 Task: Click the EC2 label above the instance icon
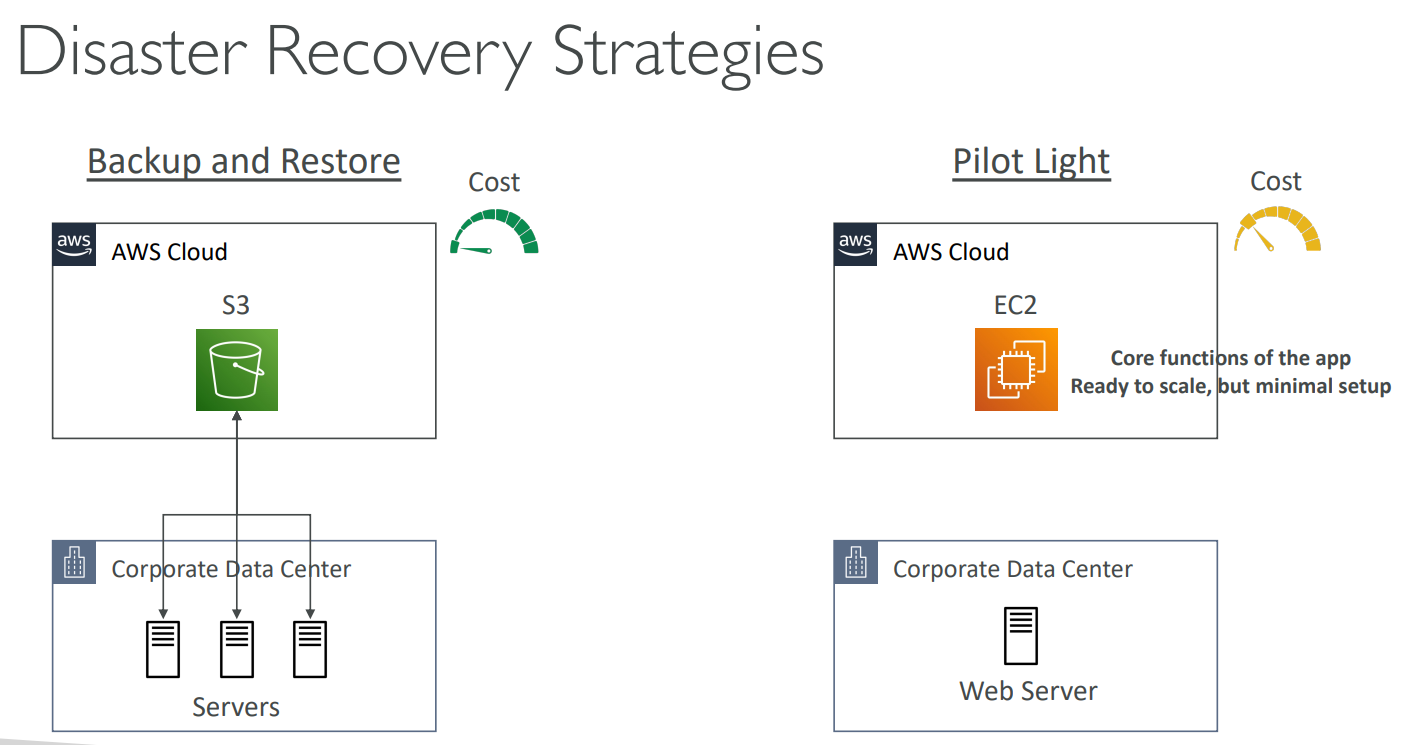1015,305
